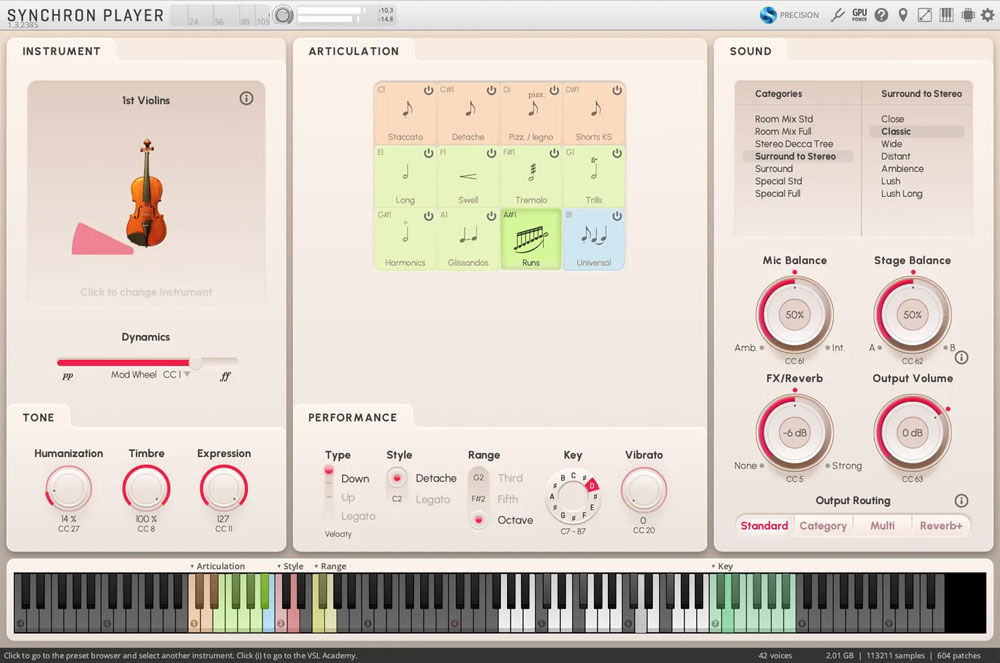Adjust the Dynamics slider
The image size is (1000, 663).
pos(147,362)
